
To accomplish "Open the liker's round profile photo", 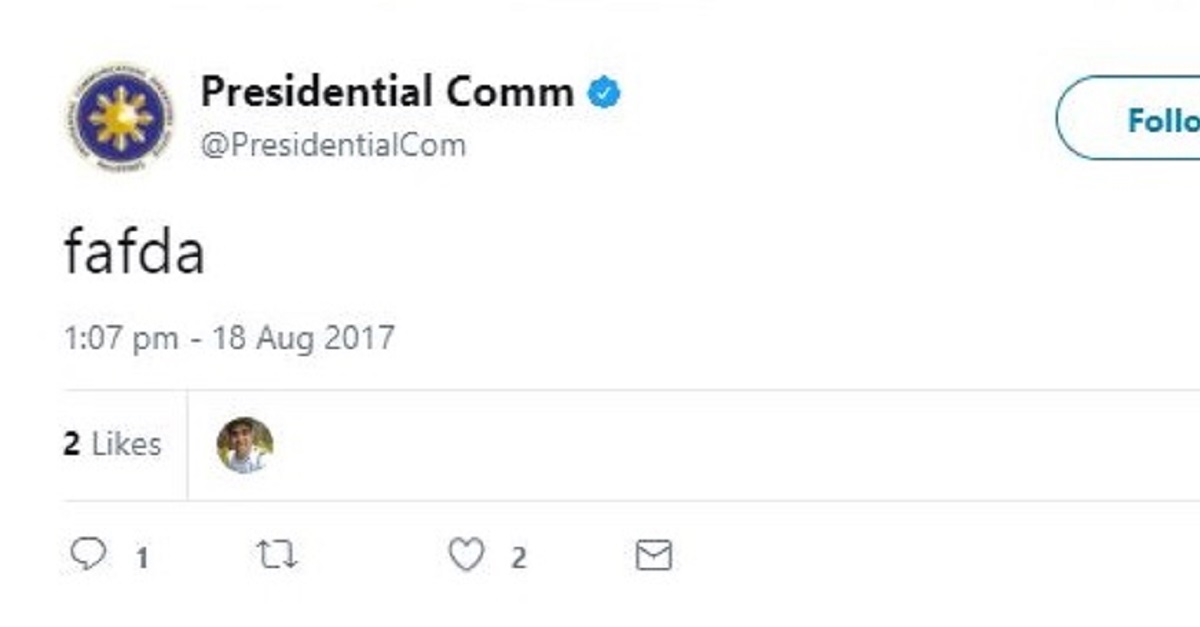I will tap(245, 445).
